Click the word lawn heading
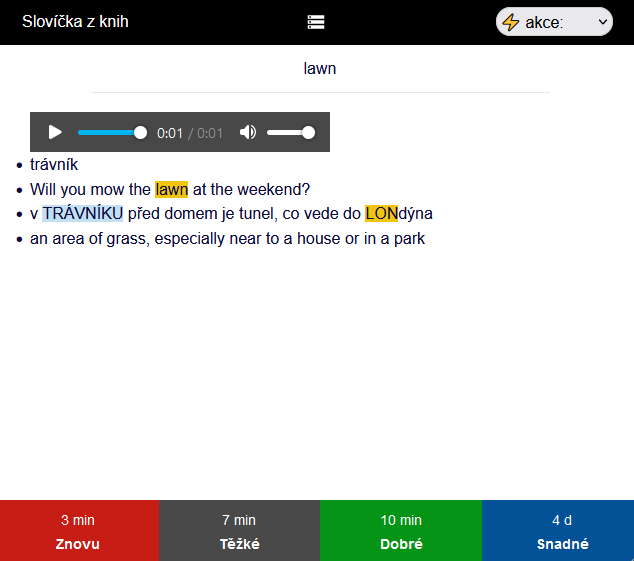This screenshot has width=634, height=561. pos(320,69)
